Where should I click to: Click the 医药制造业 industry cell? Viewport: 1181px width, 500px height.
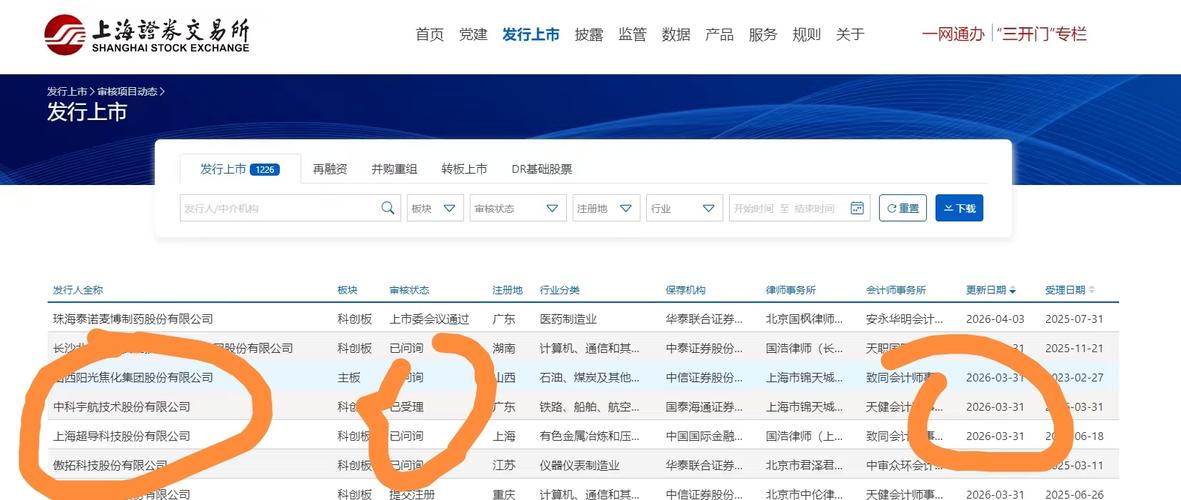click(x=568, y=319)
